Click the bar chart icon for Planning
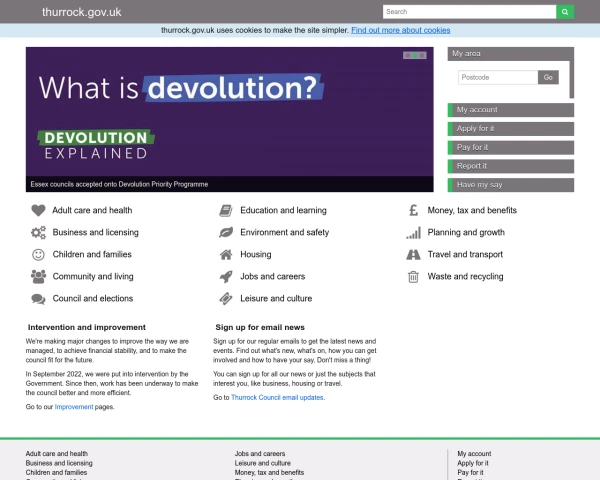Screen dimensions: 600x480 point(413,232)
